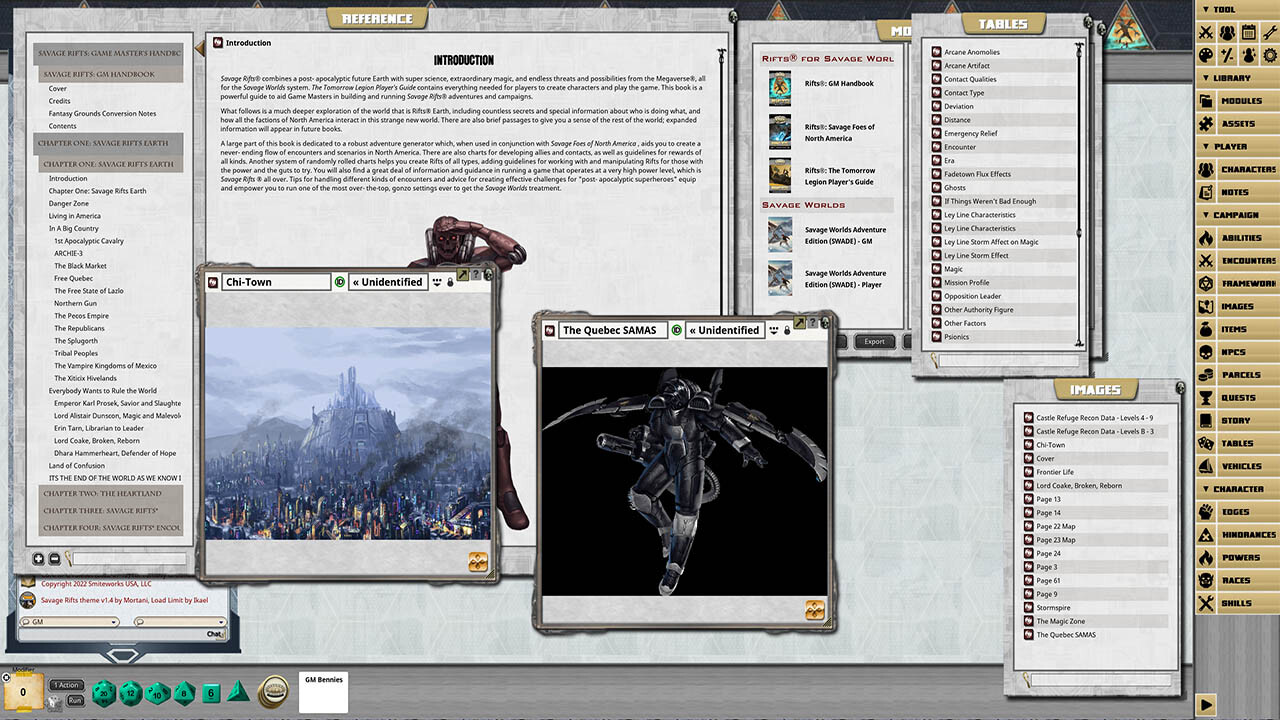Toggle player sharing face icon on Chi-Town window
This screenshot has height=720, width=1280.
(437, 282)
